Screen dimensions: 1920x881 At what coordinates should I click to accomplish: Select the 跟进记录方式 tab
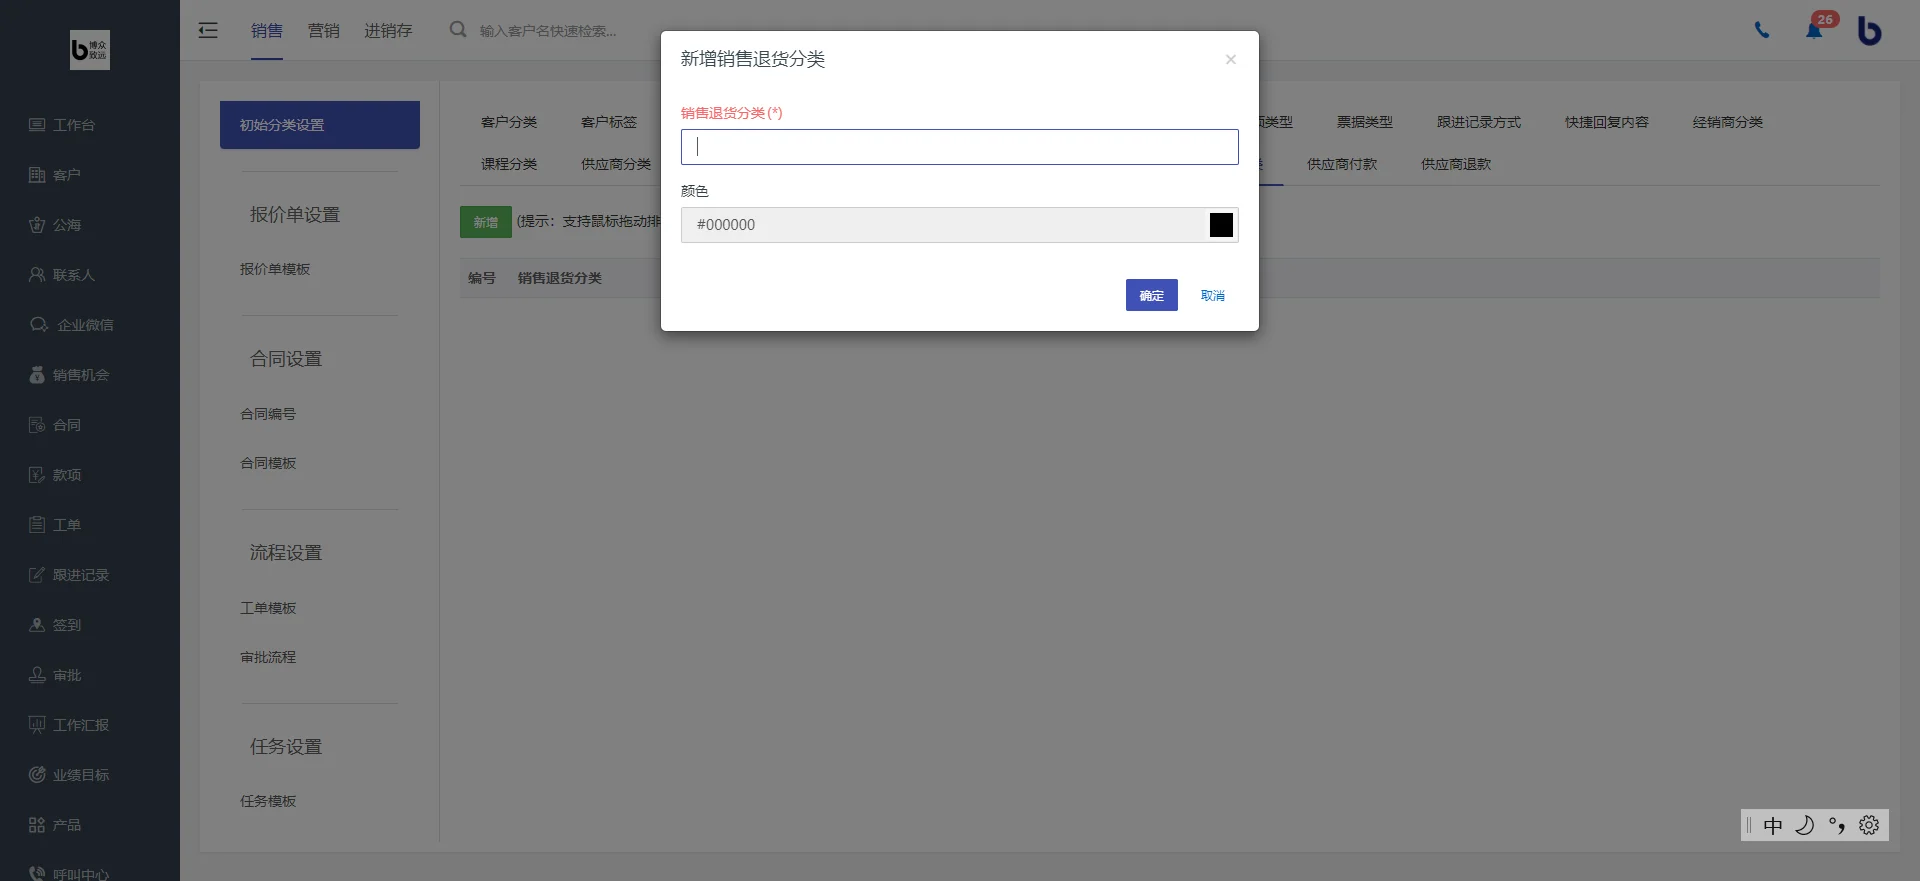(1479, 122)
